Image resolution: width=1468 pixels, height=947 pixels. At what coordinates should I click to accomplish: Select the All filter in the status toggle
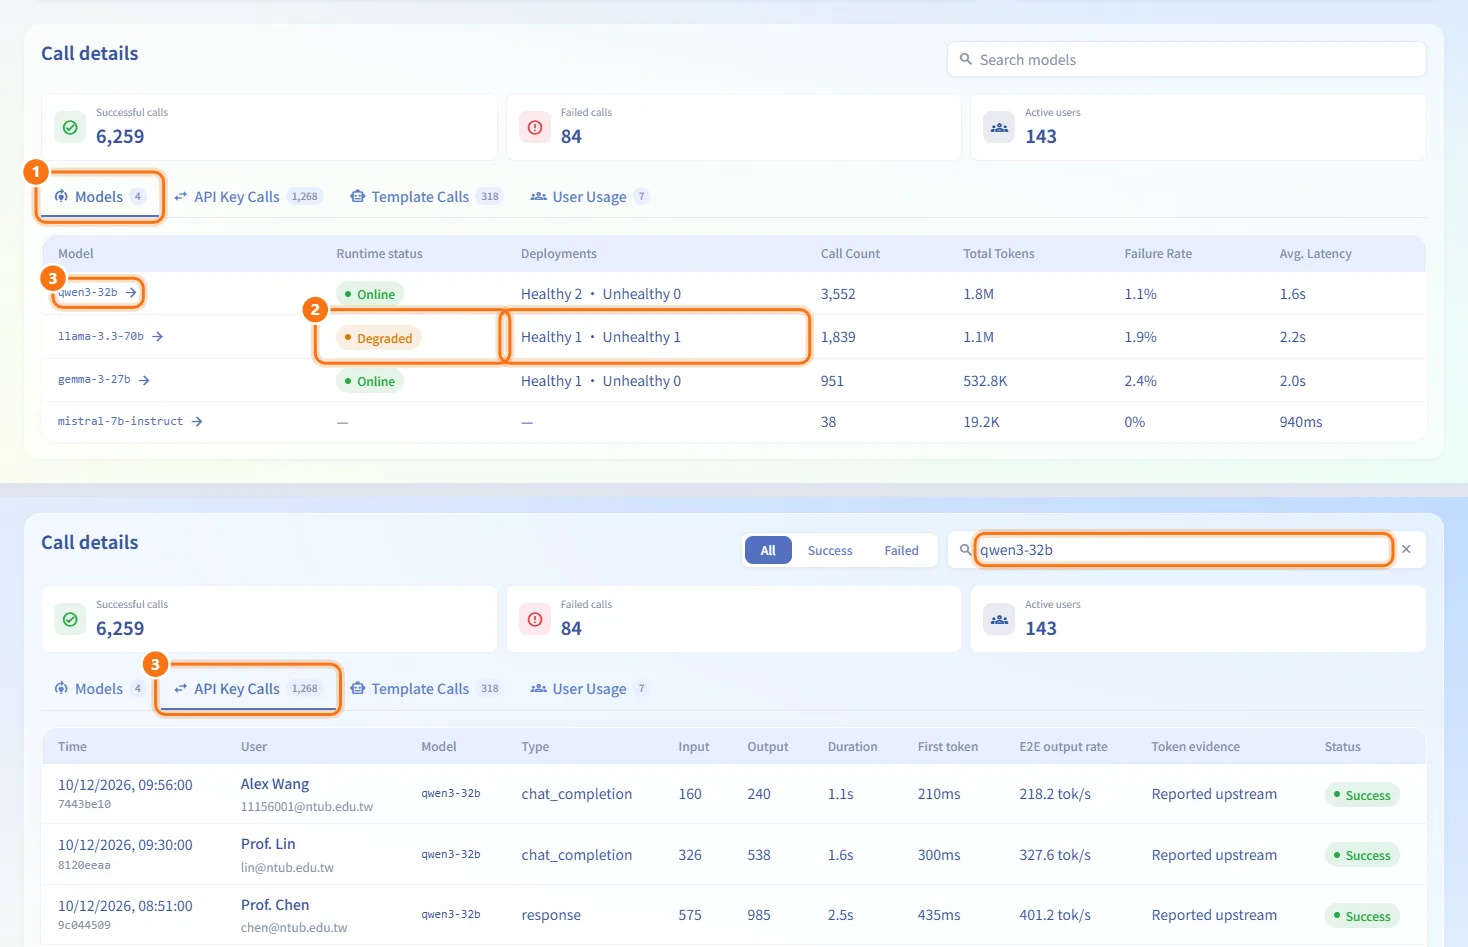click(x=768, y=550)
